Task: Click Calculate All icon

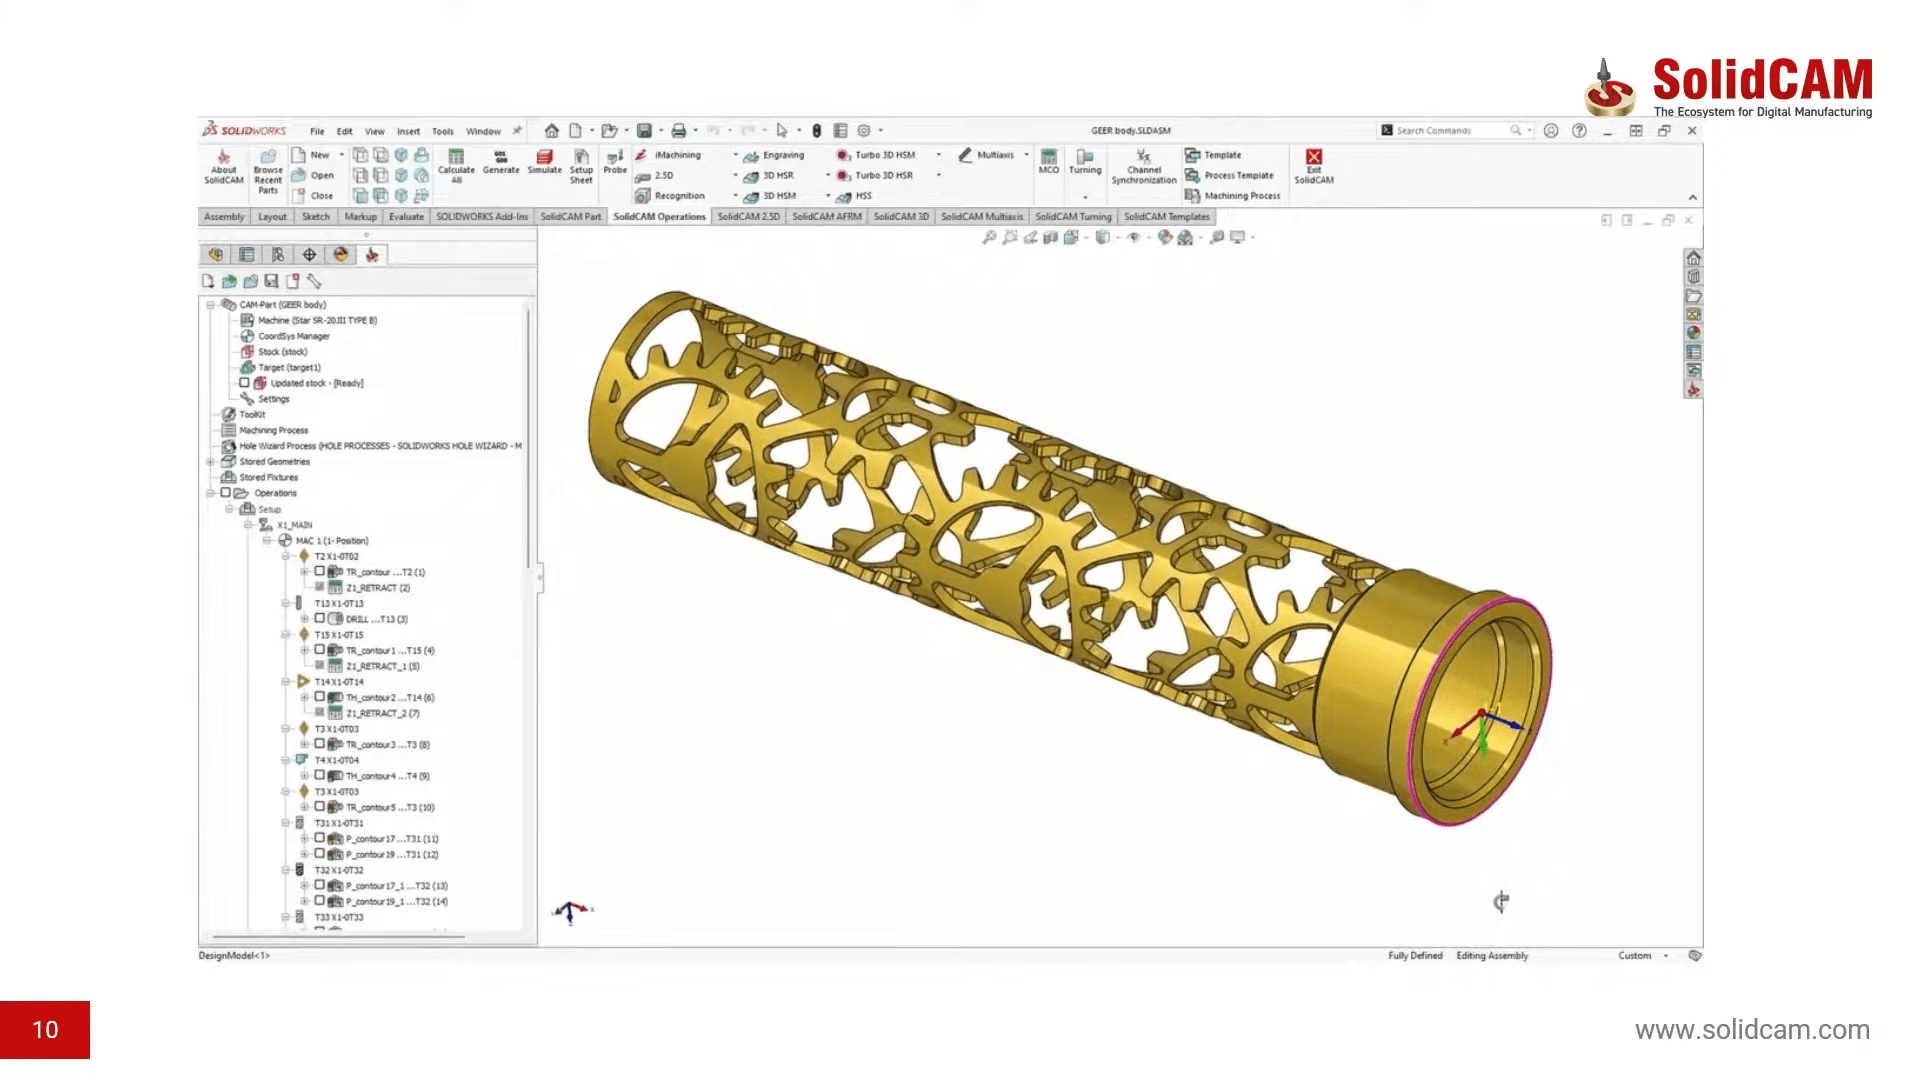Action: click(x=456, y=158)
